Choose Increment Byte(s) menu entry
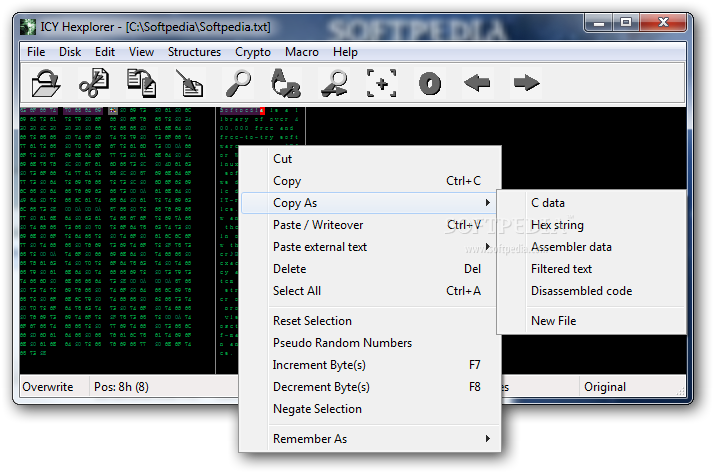Image resolution: width=714 pixels, height=473 pixels. 370,365
